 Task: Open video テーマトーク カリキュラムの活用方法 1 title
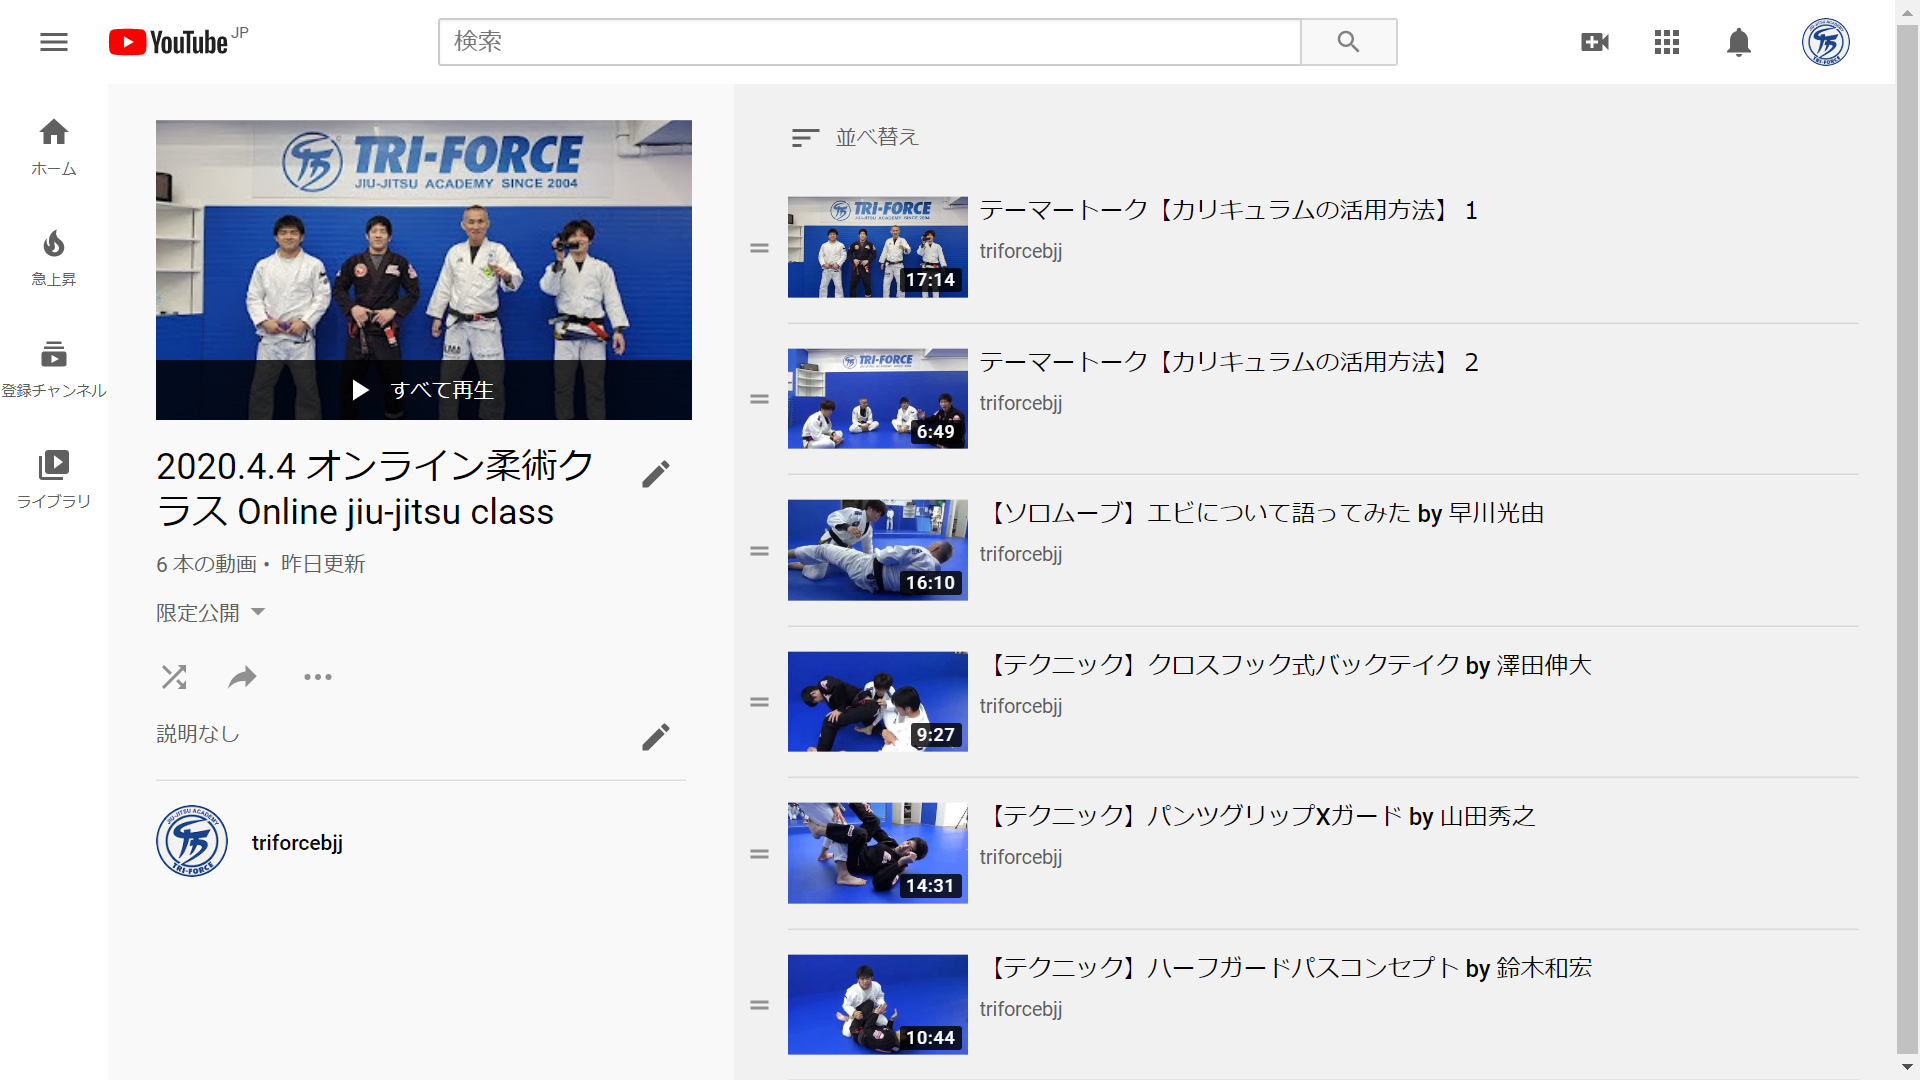1229,210
